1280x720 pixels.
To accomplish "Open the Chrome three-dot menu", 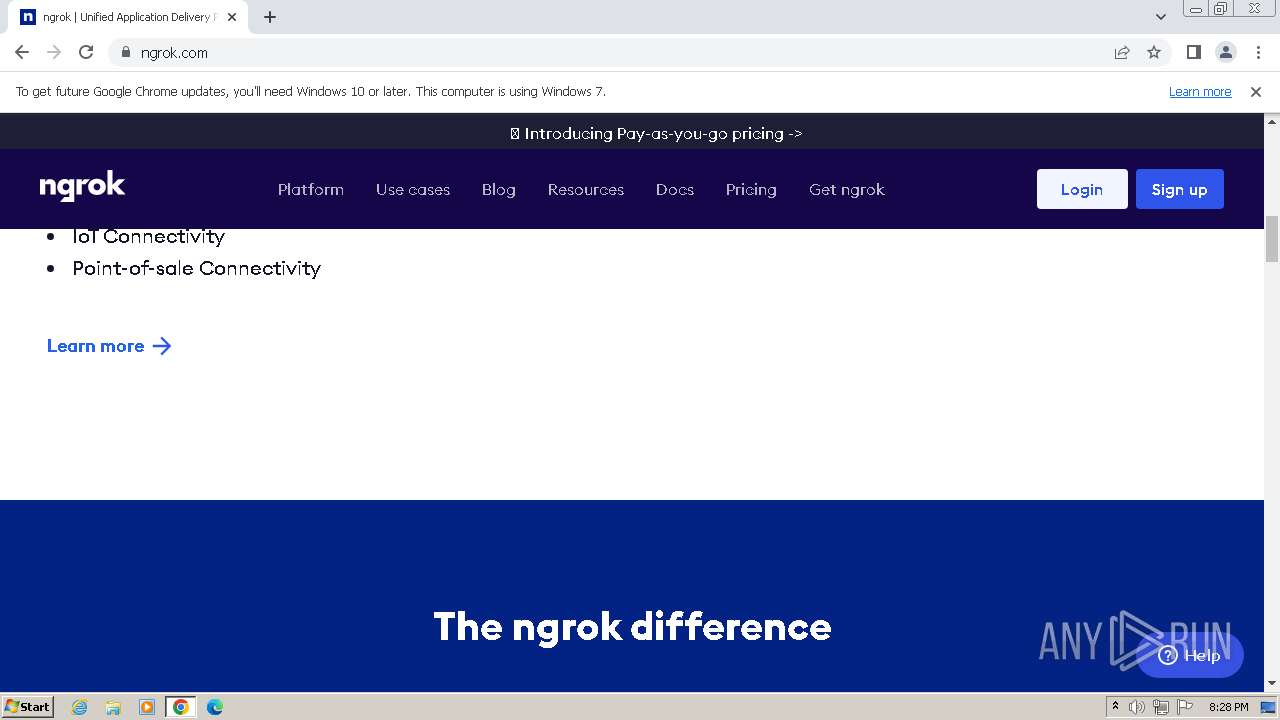I will click(x=1258, y=52).
